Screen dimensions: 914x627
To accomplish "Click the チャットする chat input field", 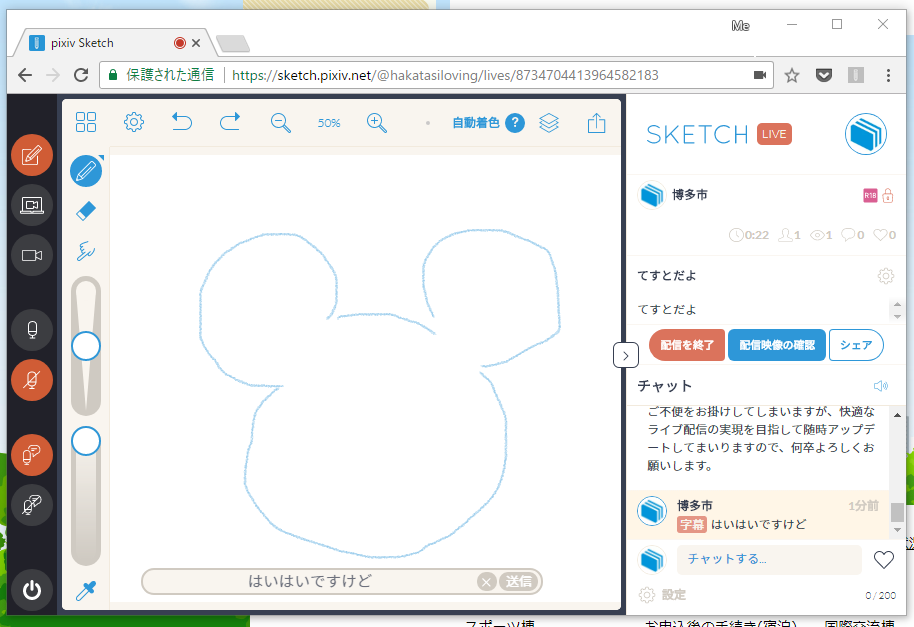I will point(769,559).
